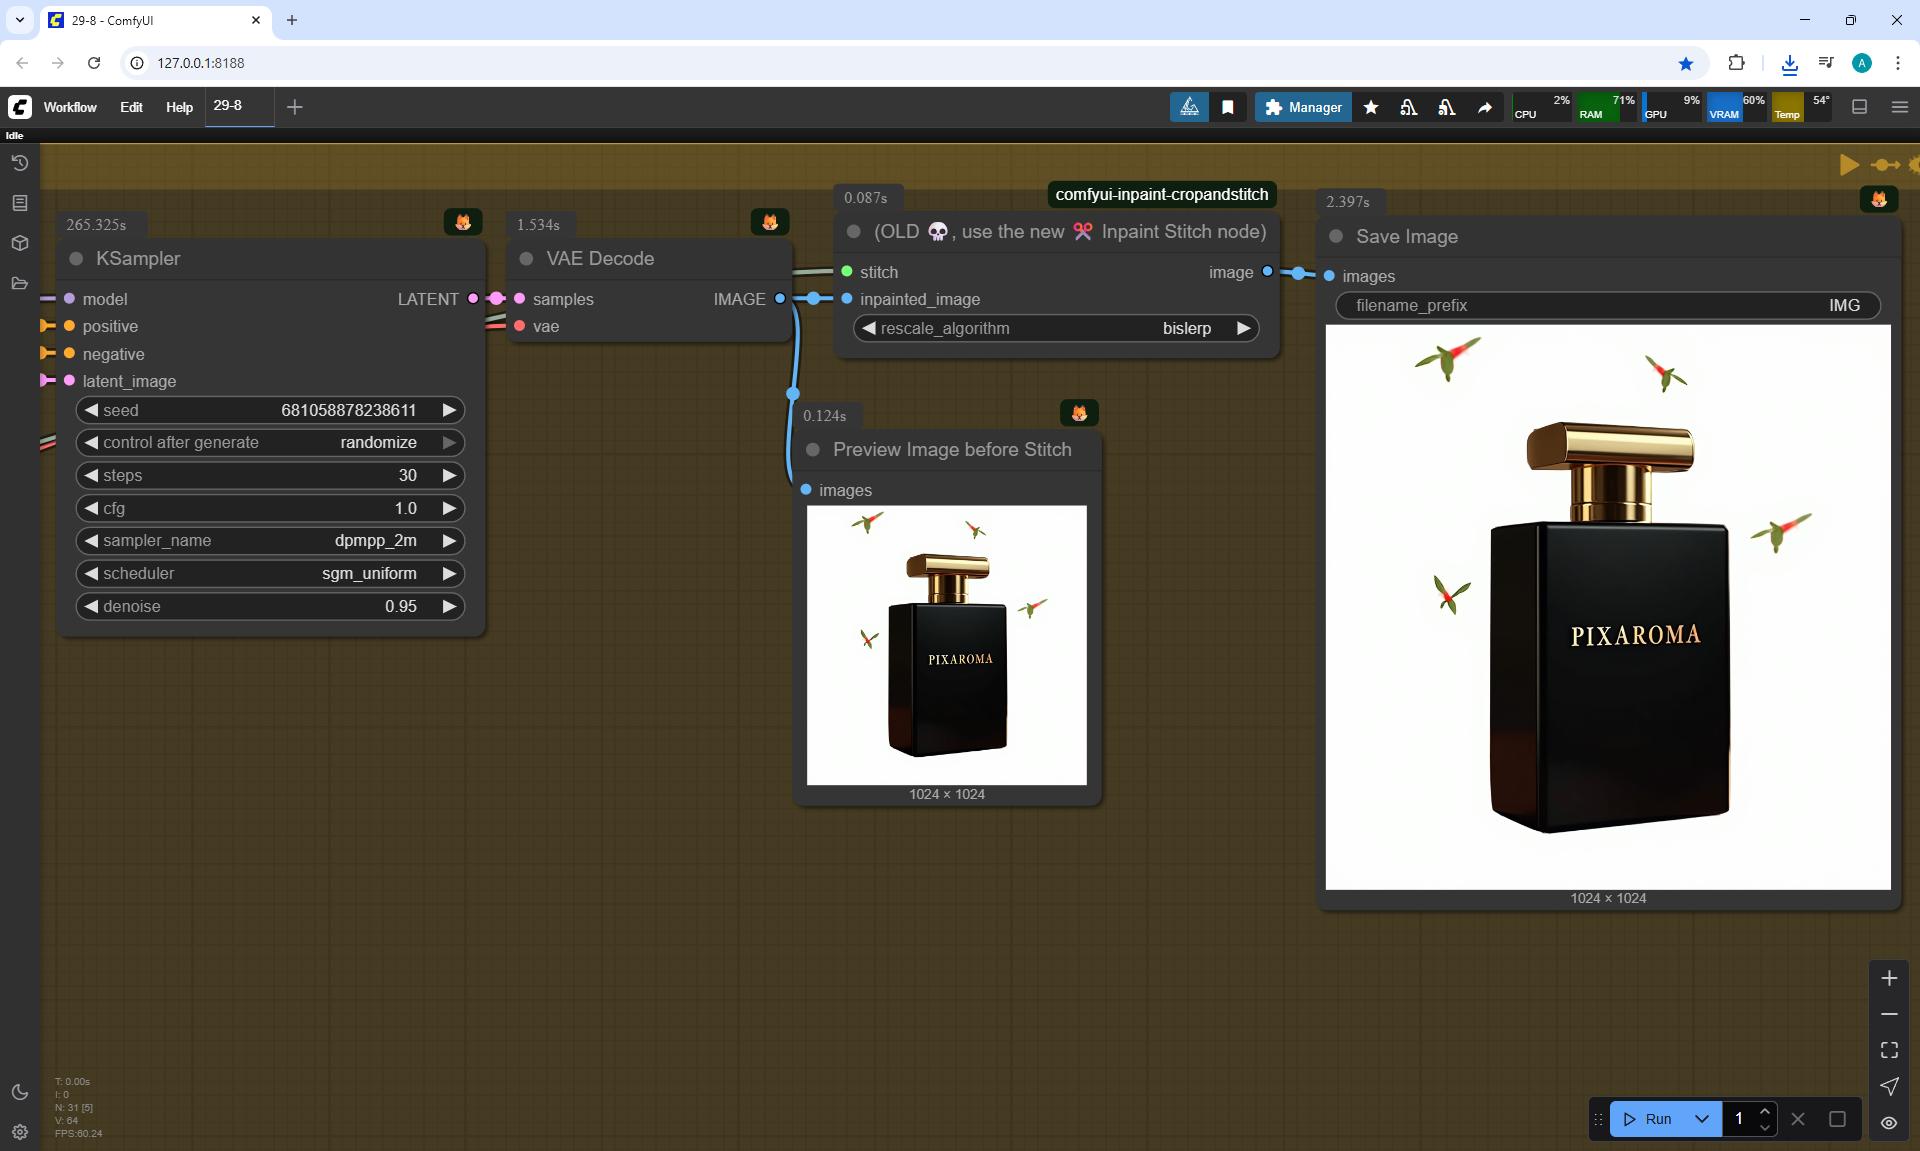Increase steps value with right arrow
The height and width of the screenshot is (1151, 1920).
coord(449,476)
